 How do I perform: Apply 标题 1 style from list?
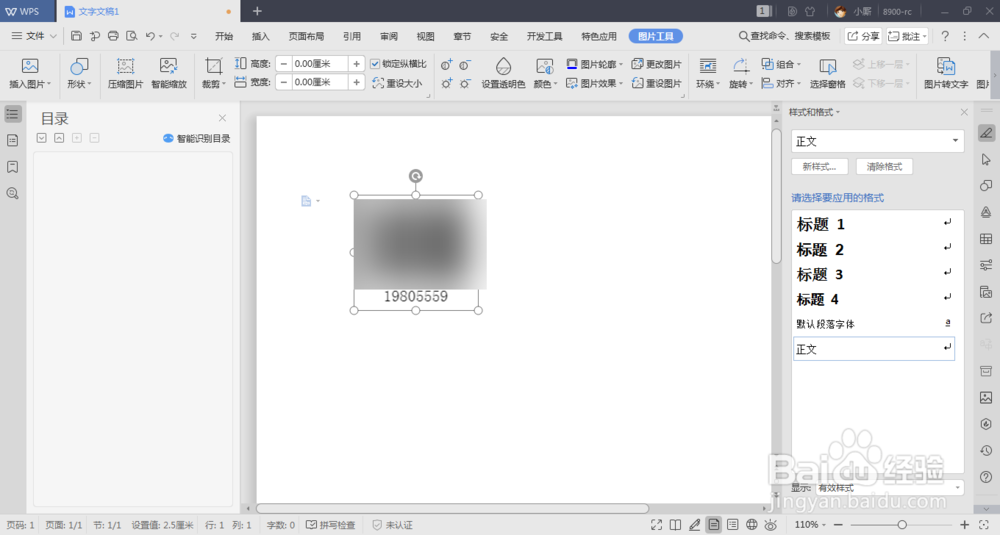874,224
